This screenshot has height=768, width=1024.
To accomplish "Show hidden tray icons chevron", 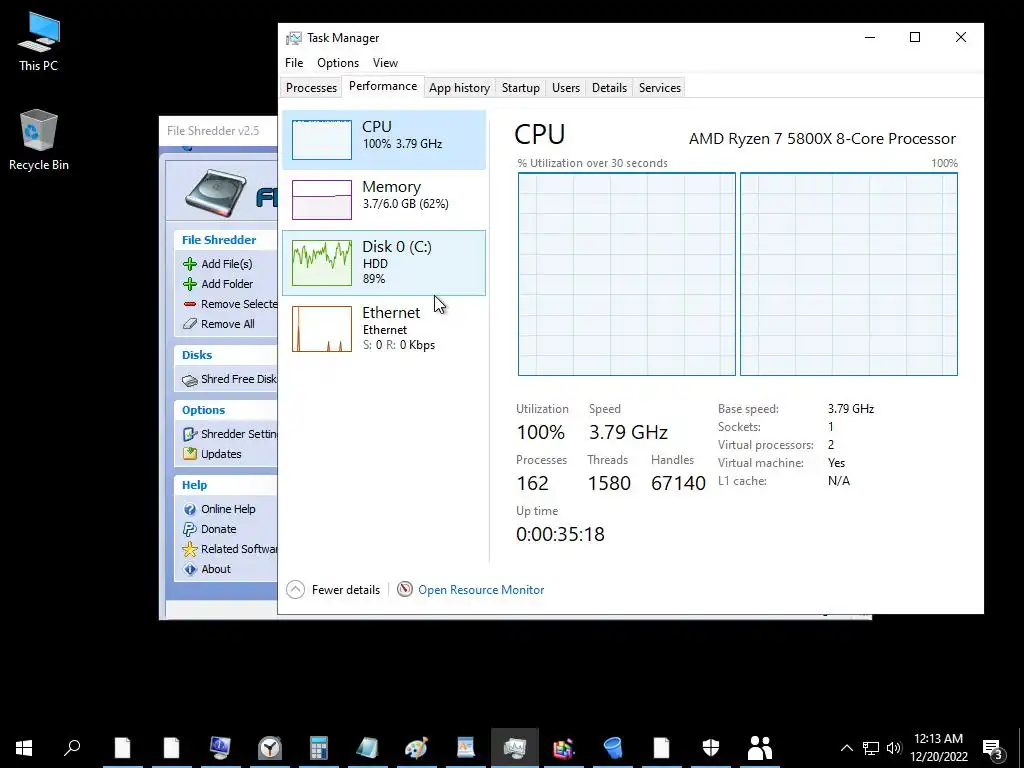I will (846, 748).
